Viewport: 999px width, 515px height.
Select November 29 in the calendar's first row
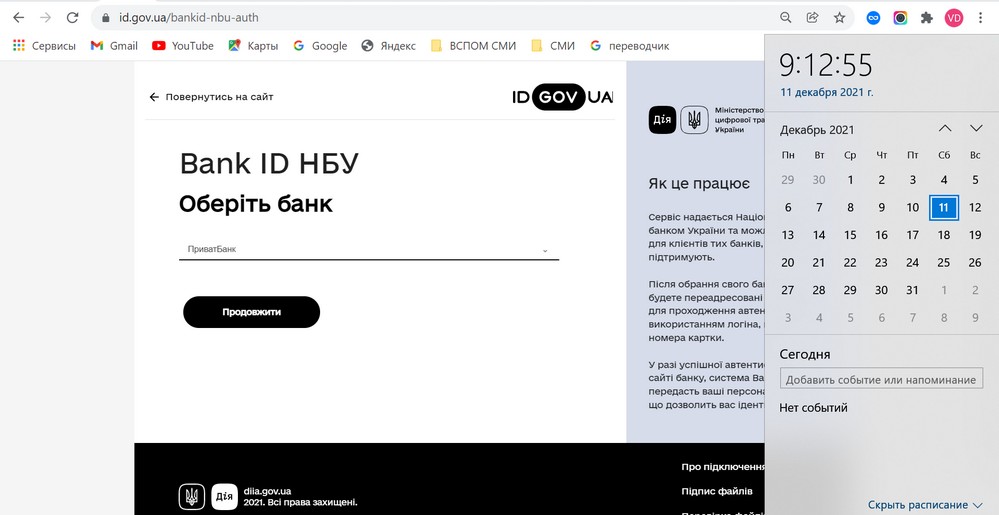tap(787, 180)
